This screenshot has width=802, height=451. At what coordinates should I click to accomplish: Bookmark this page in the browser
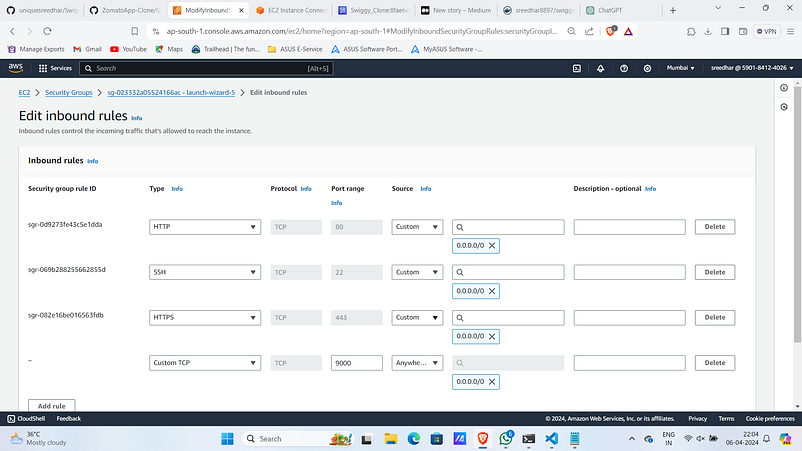(135, 31)
